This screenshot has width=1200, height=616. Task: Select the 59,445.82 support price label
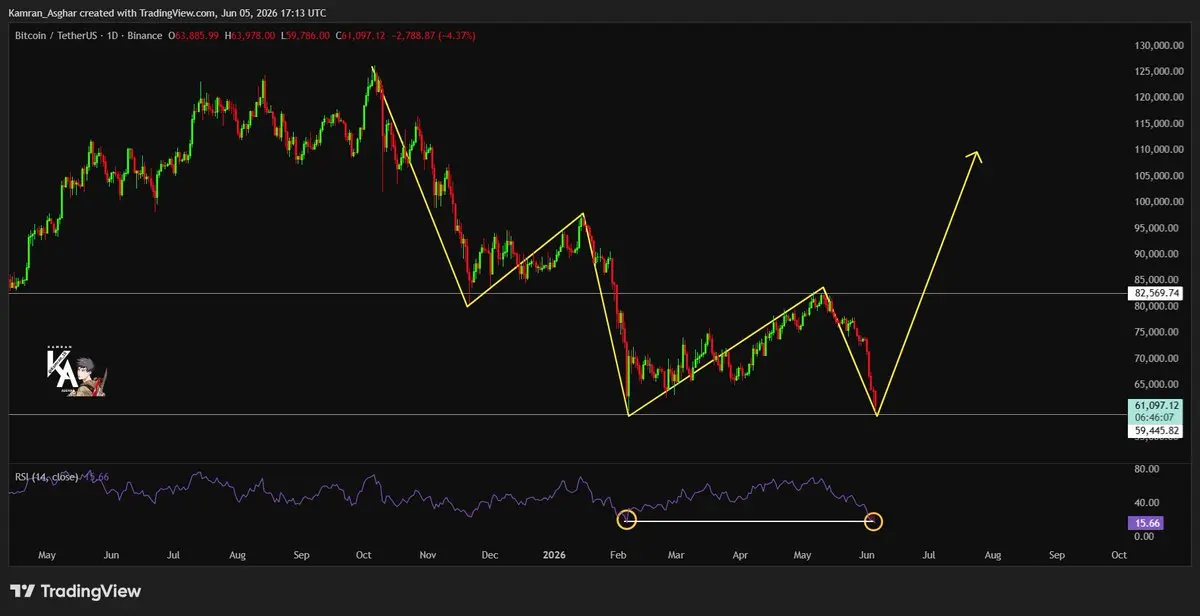(x=1155, y=431)
